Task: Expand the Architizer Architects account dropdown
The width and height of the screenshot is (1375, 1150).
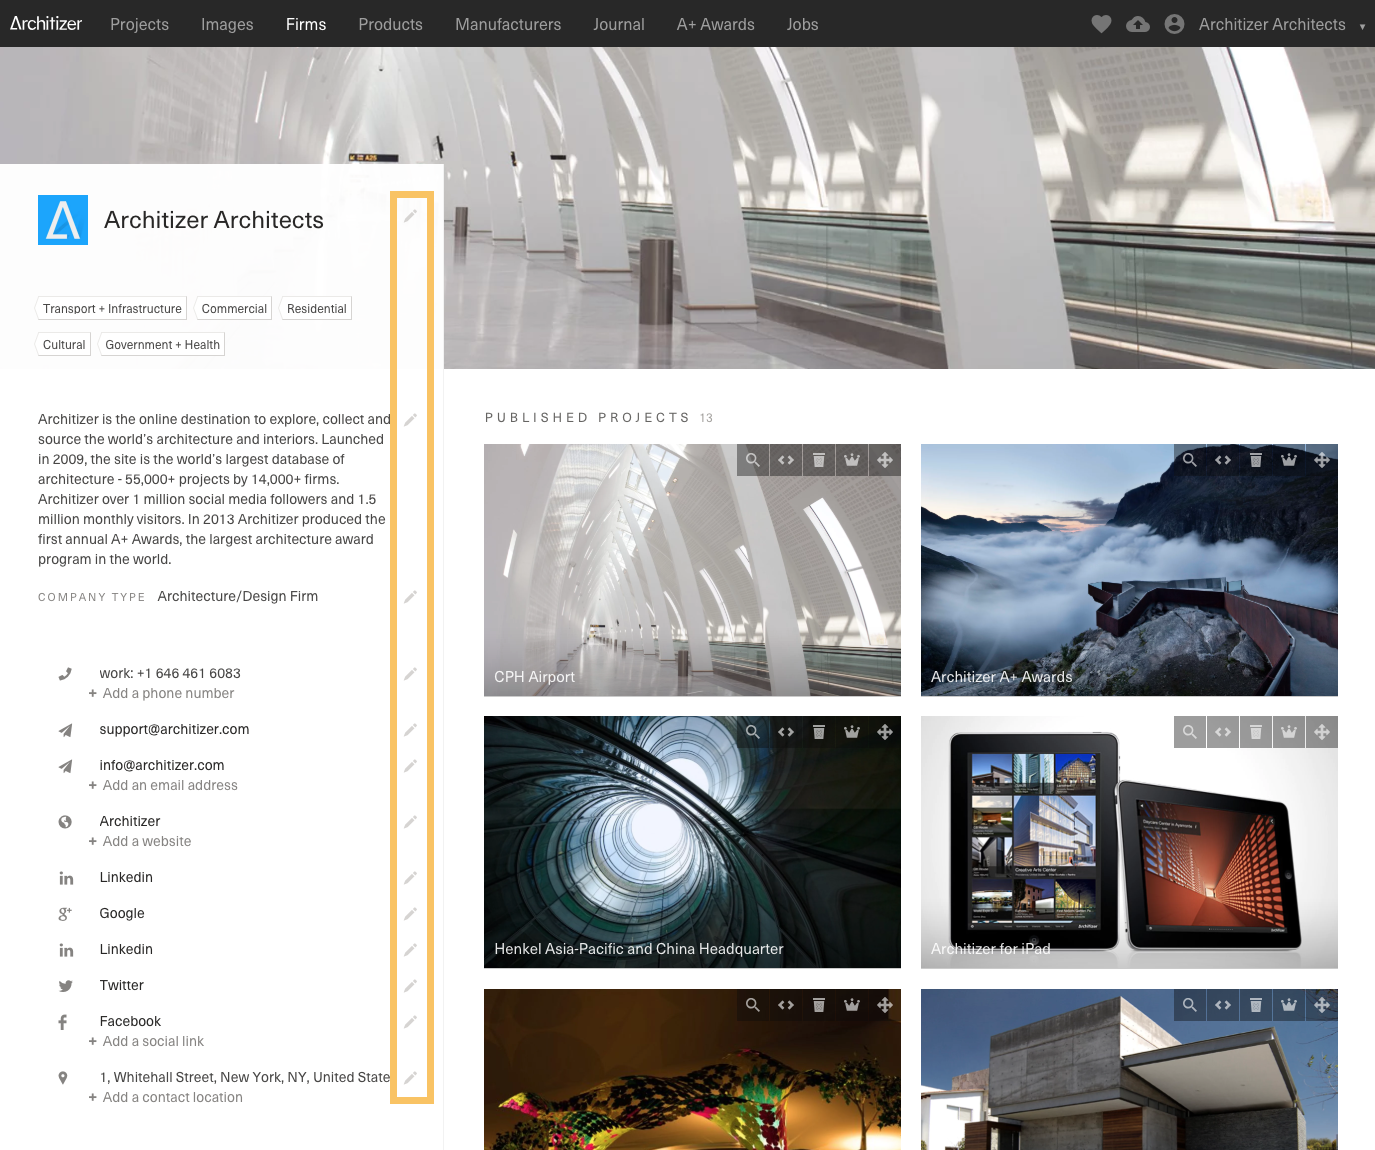Action: 1362,26
